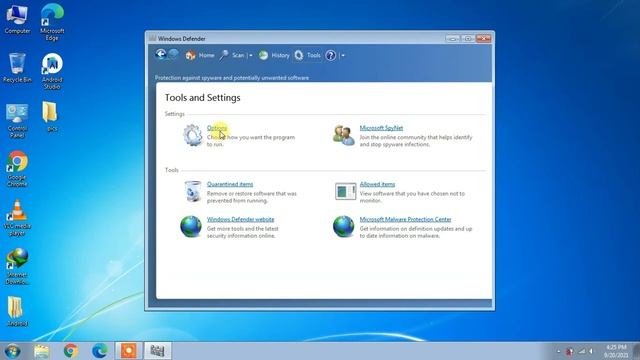Click the Allowed items list icon
Viewport: 640px width, 360px height.
(345, 191)
